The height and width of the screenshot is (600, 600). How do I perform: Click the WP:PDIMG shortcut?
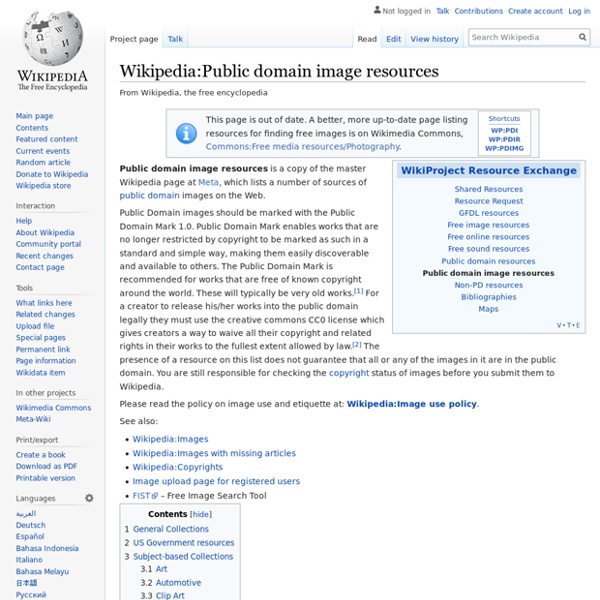(504, 148)
